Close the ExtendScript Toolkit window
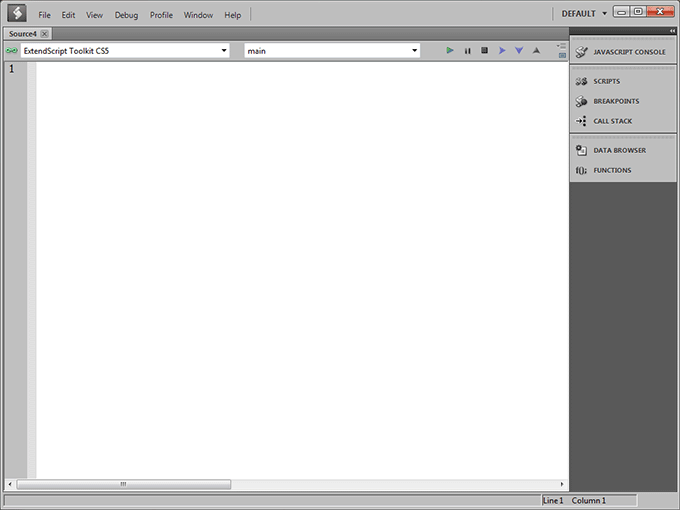Image resolution: width=680 pixels, height=510 pixels. (660, 12)
